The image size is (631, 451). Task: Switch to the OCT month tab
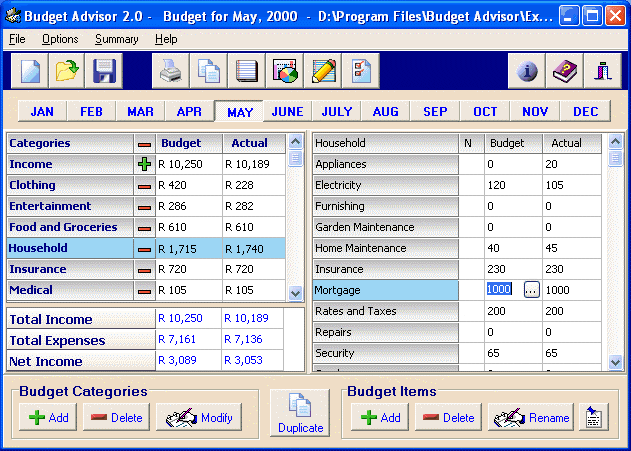click(x=485, y=111)
